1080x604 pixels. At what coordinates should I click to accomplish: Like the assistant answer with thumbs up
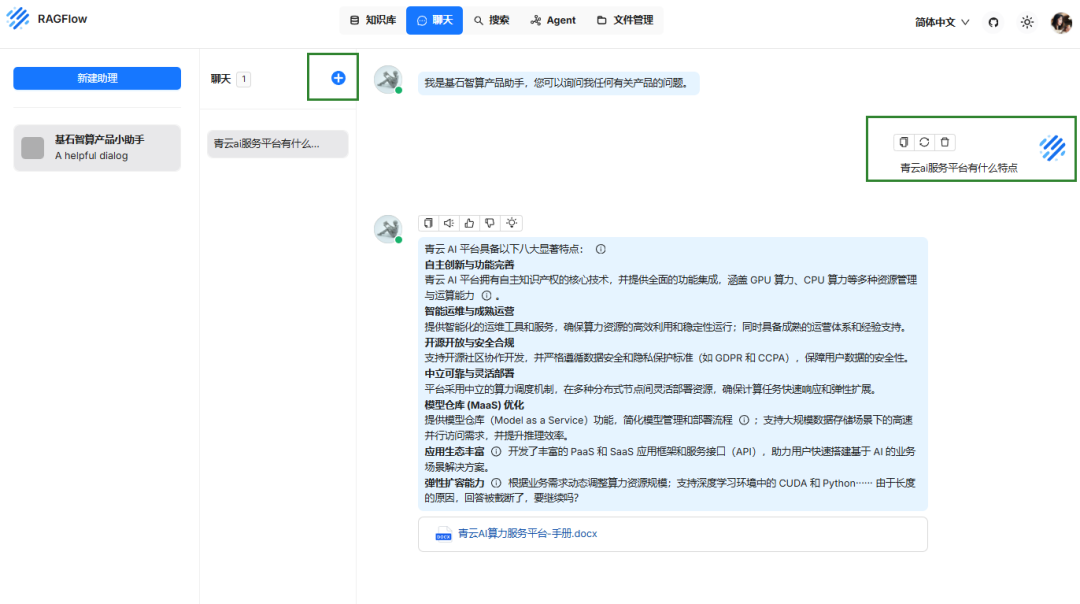[469, 222]
